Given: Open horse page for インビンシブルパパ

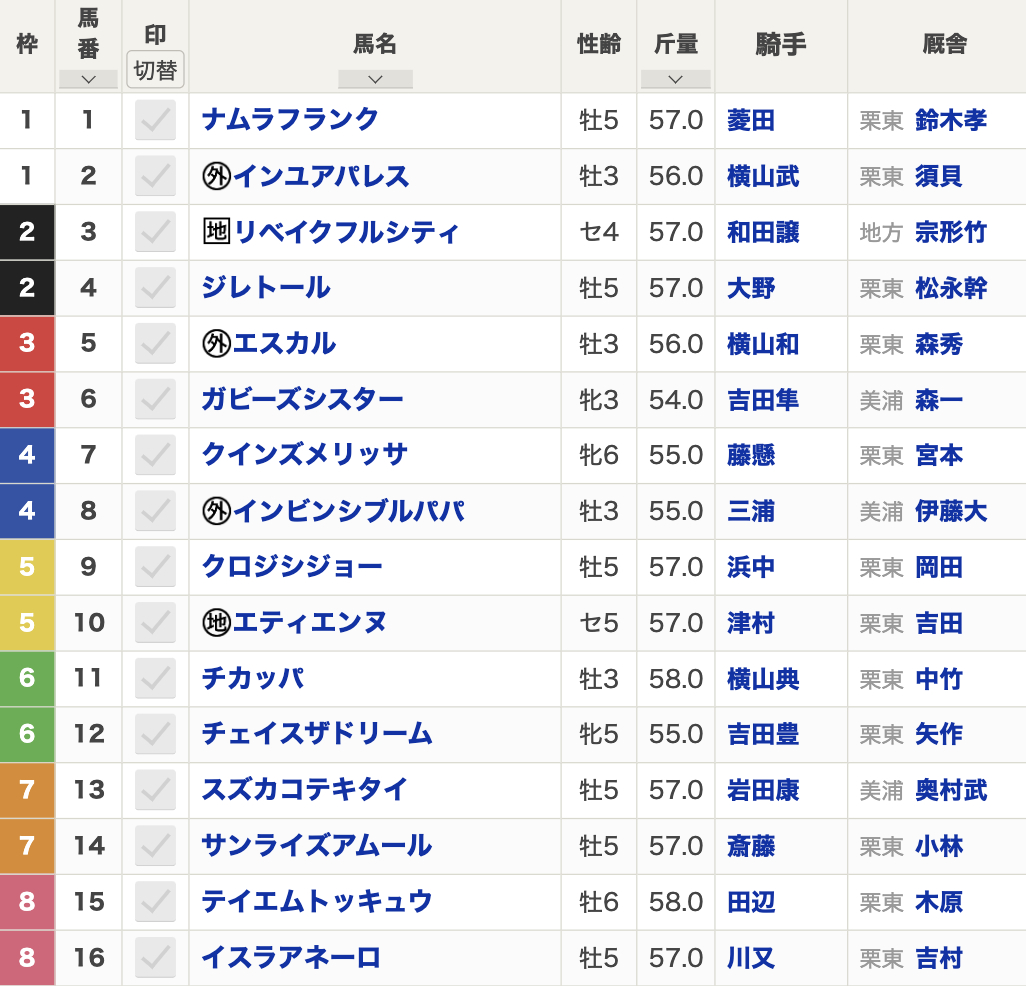Looking at the screenshot, I should [x=349, y=511].
